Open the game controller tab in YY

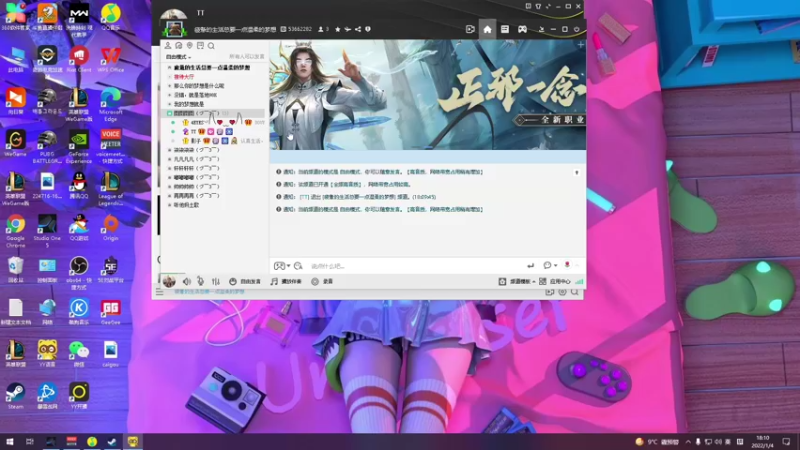pos(522,30)
